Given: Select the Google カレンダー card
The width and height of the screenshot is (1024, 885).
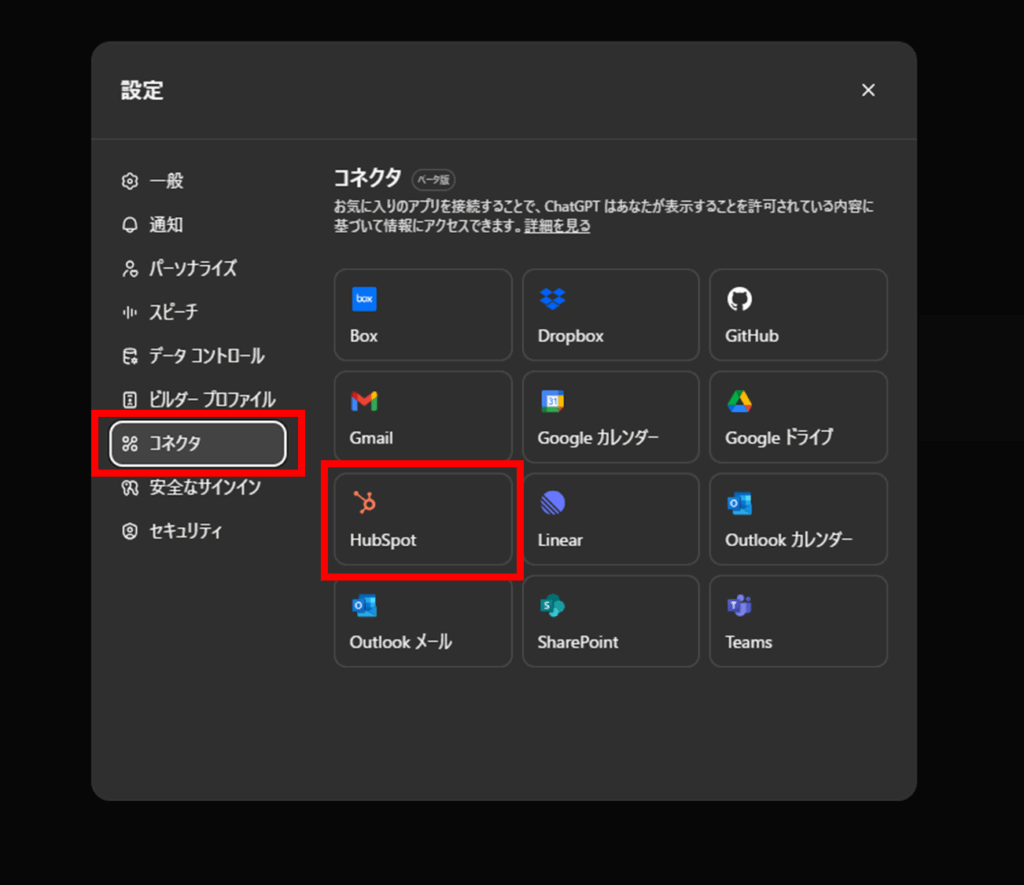Looking at the screenshot, I should 611,417.
